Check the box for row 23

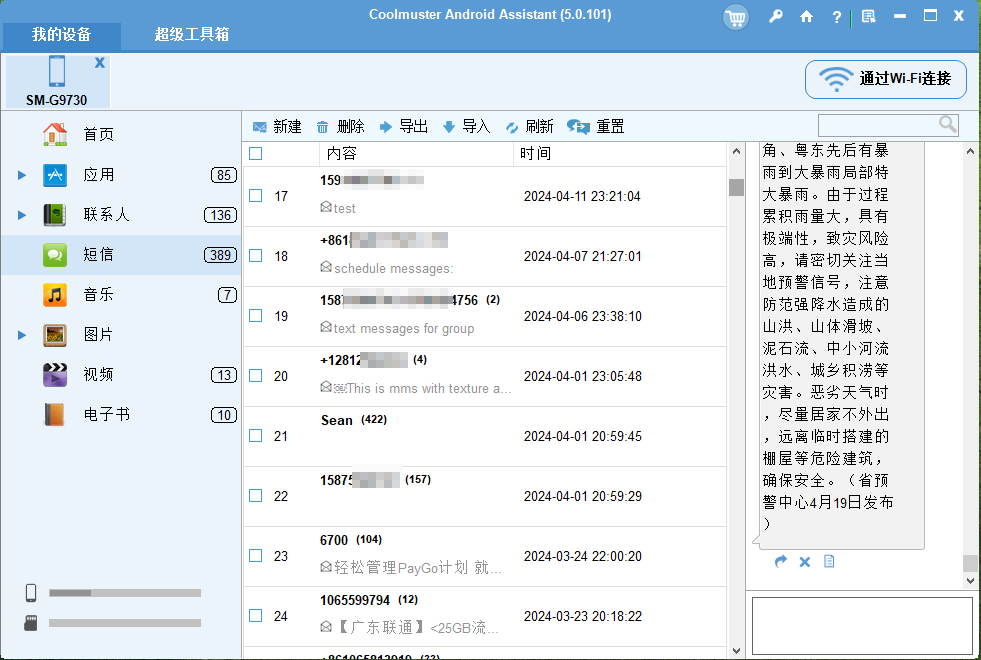tap(255, 556)
